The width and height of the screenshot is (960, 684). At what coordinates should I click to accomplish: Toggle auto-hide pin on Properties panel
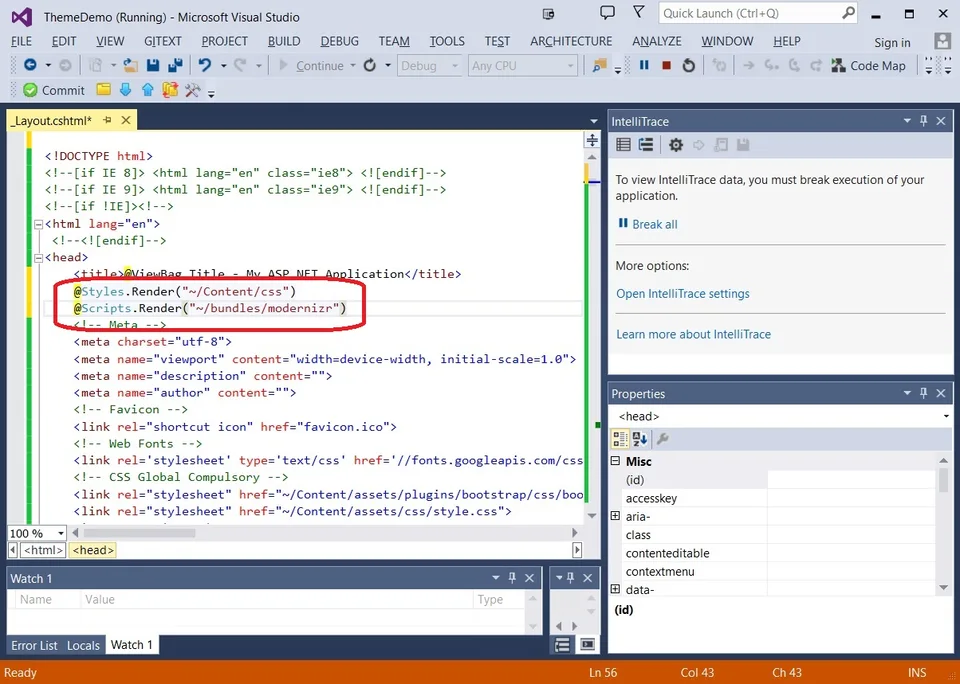click(924, 393)
